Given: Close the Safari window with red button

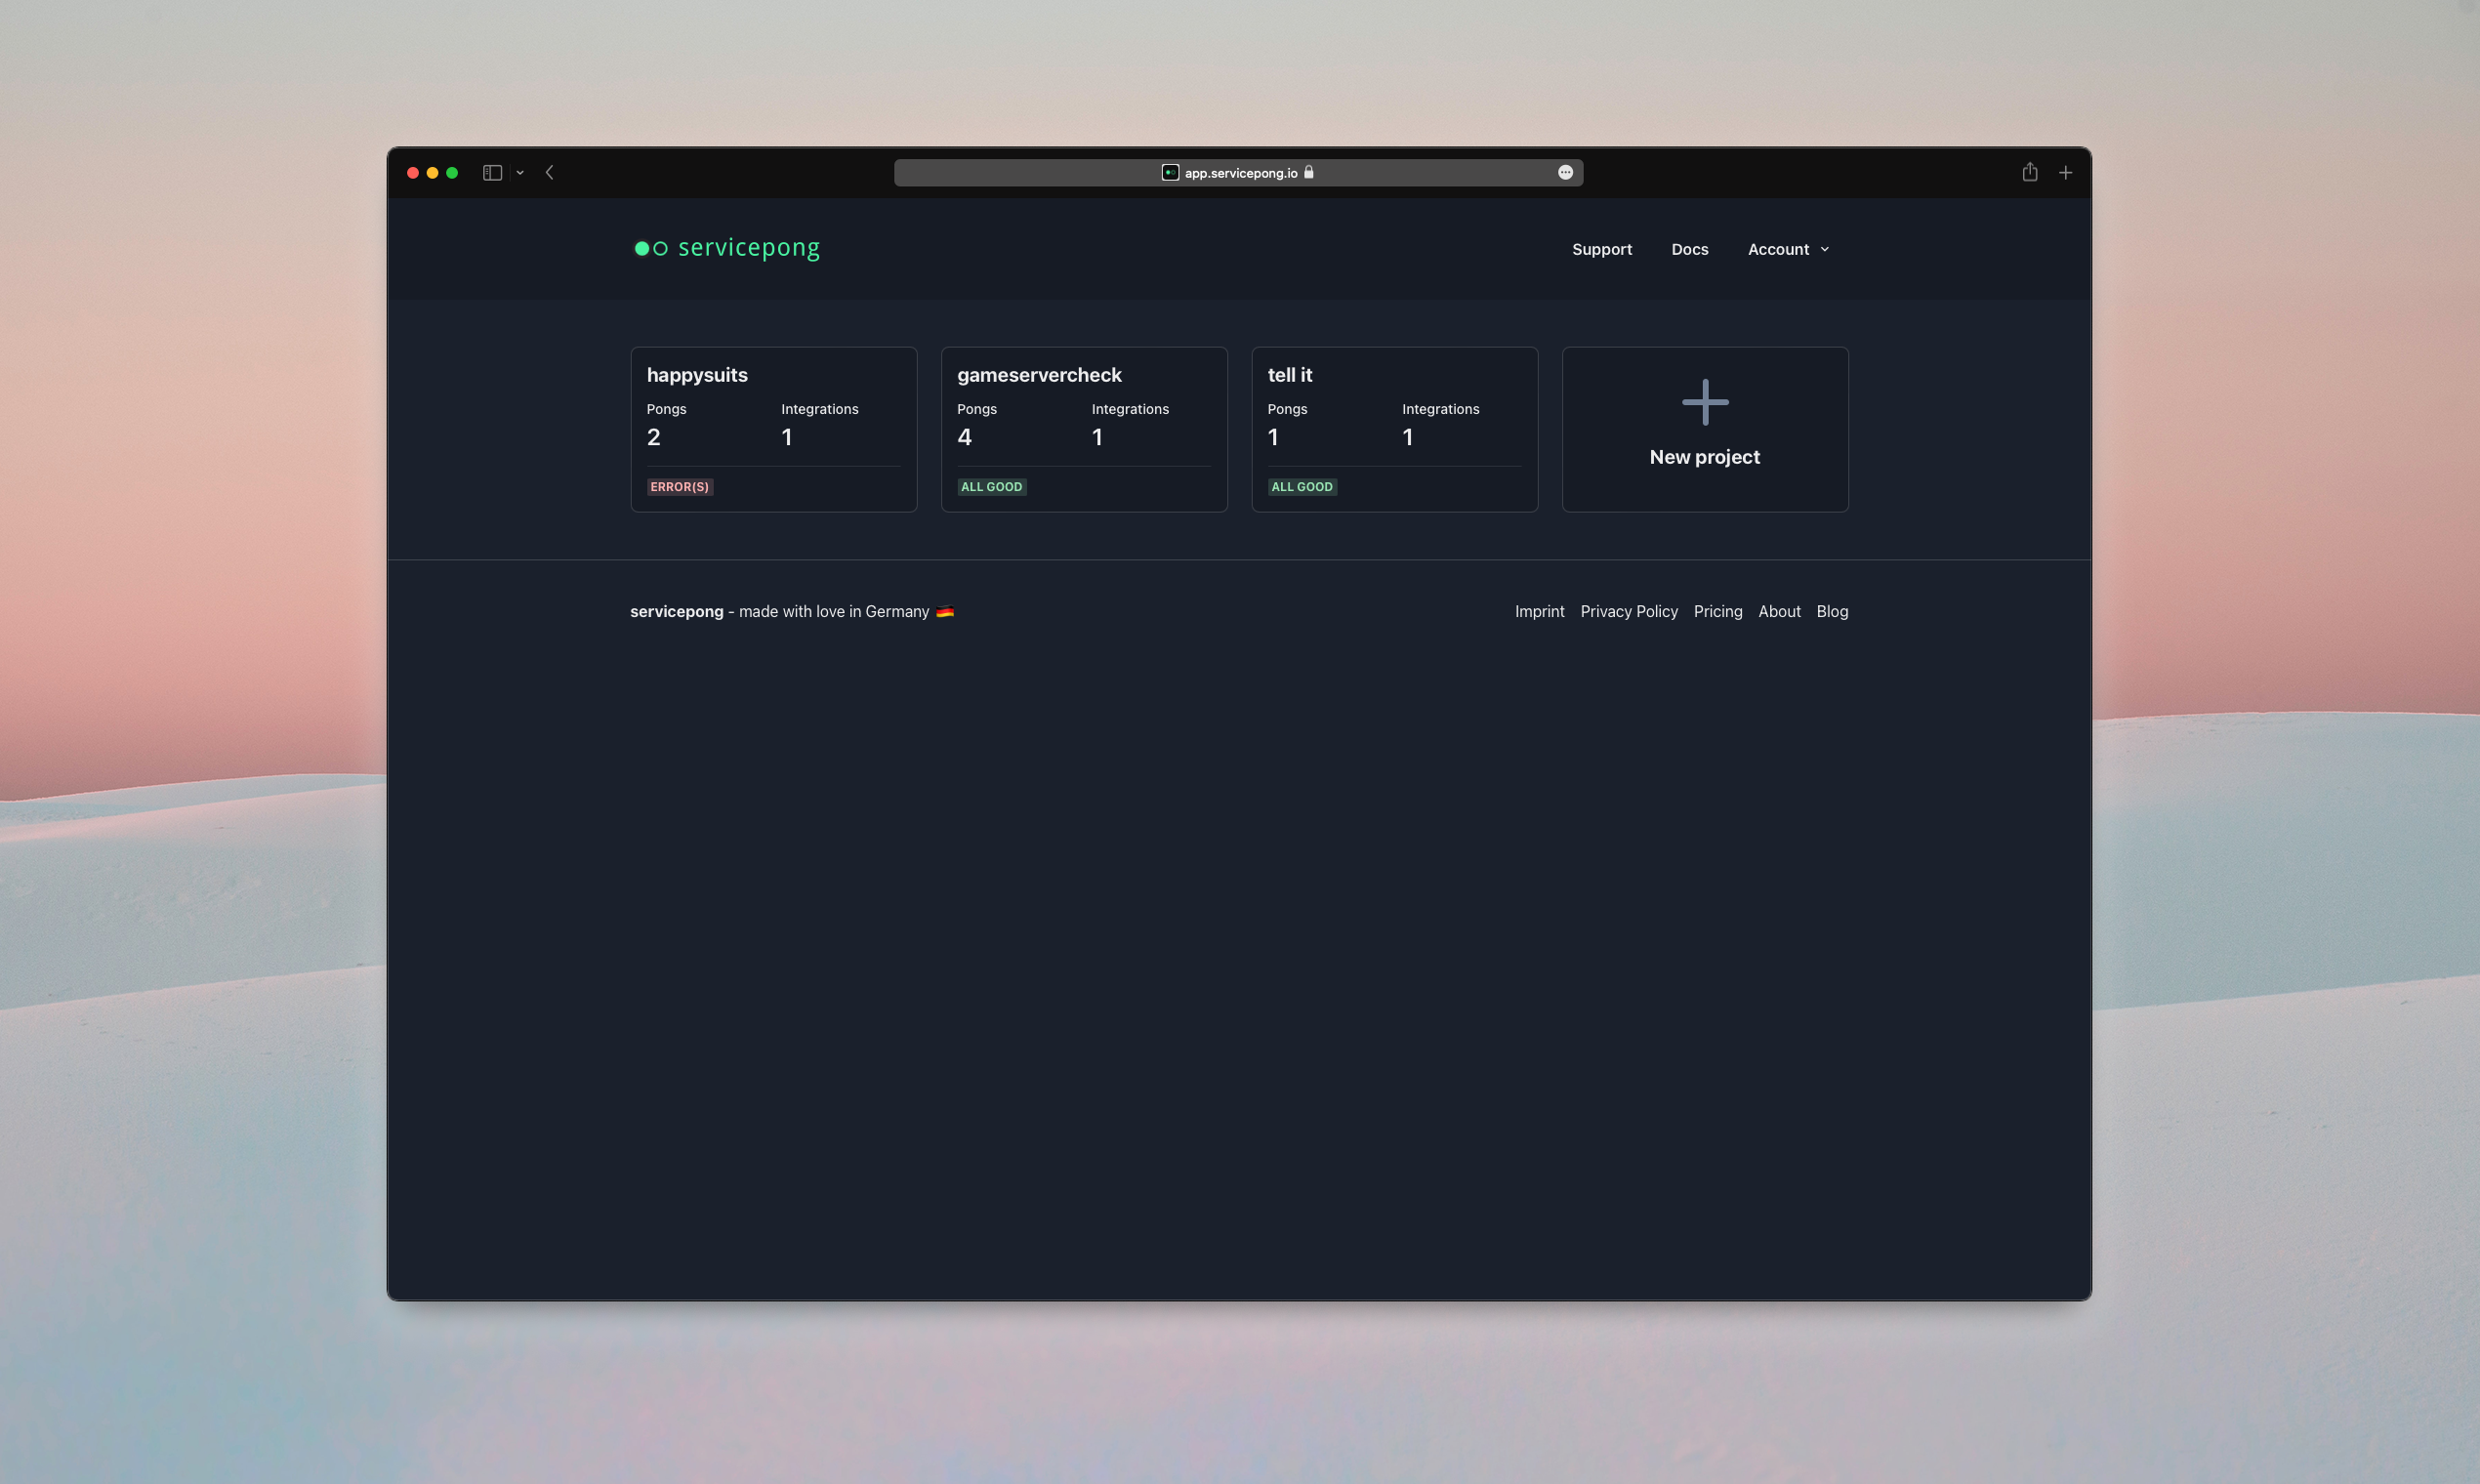Looking at the screenshot, I should click(x=413, y=173).
